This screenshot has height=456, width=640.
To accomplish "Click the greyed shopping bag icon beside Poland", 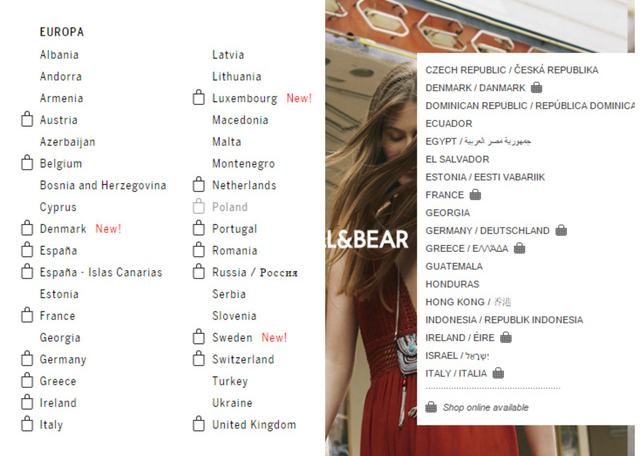I will [x=199, y=207].
